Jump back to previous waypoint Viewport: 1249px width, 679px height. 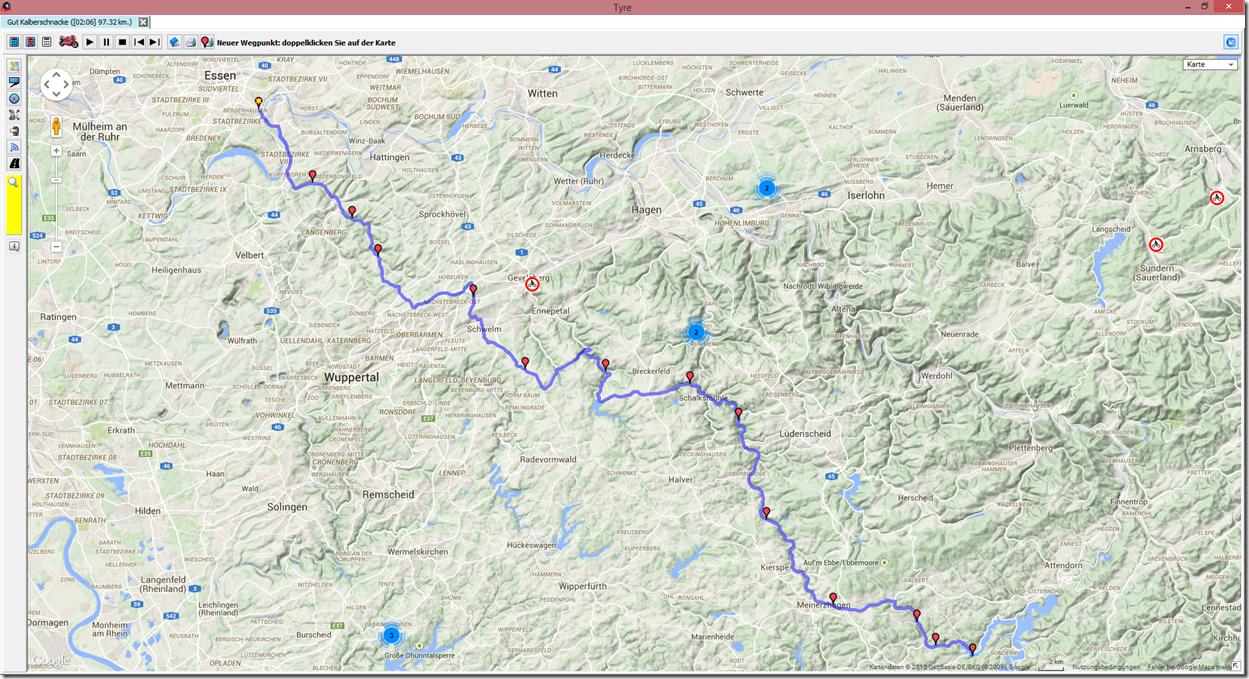(x=139, y=42)
